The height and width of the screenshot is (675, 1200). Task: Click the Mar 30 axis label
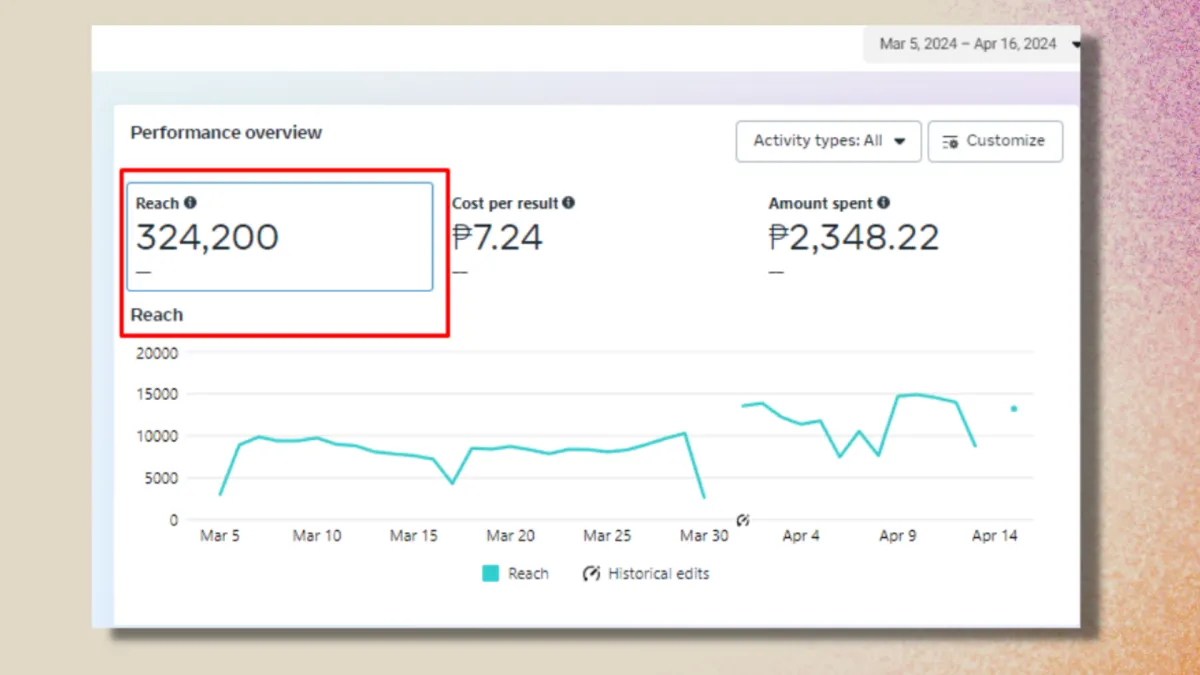click(704, 536)
